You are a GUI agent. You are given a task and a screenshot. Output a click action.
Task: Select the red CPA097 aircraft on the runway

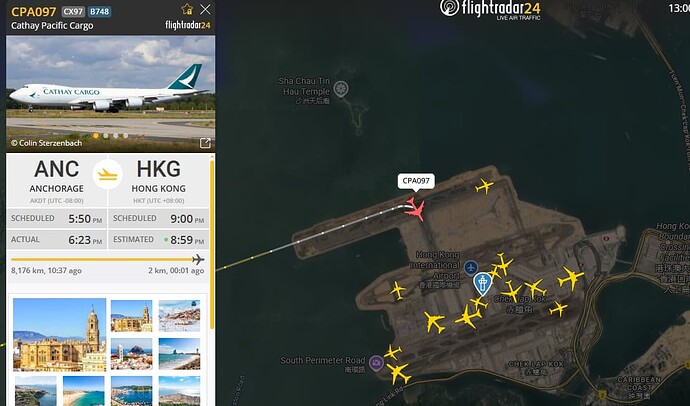[x=415, y=209]
